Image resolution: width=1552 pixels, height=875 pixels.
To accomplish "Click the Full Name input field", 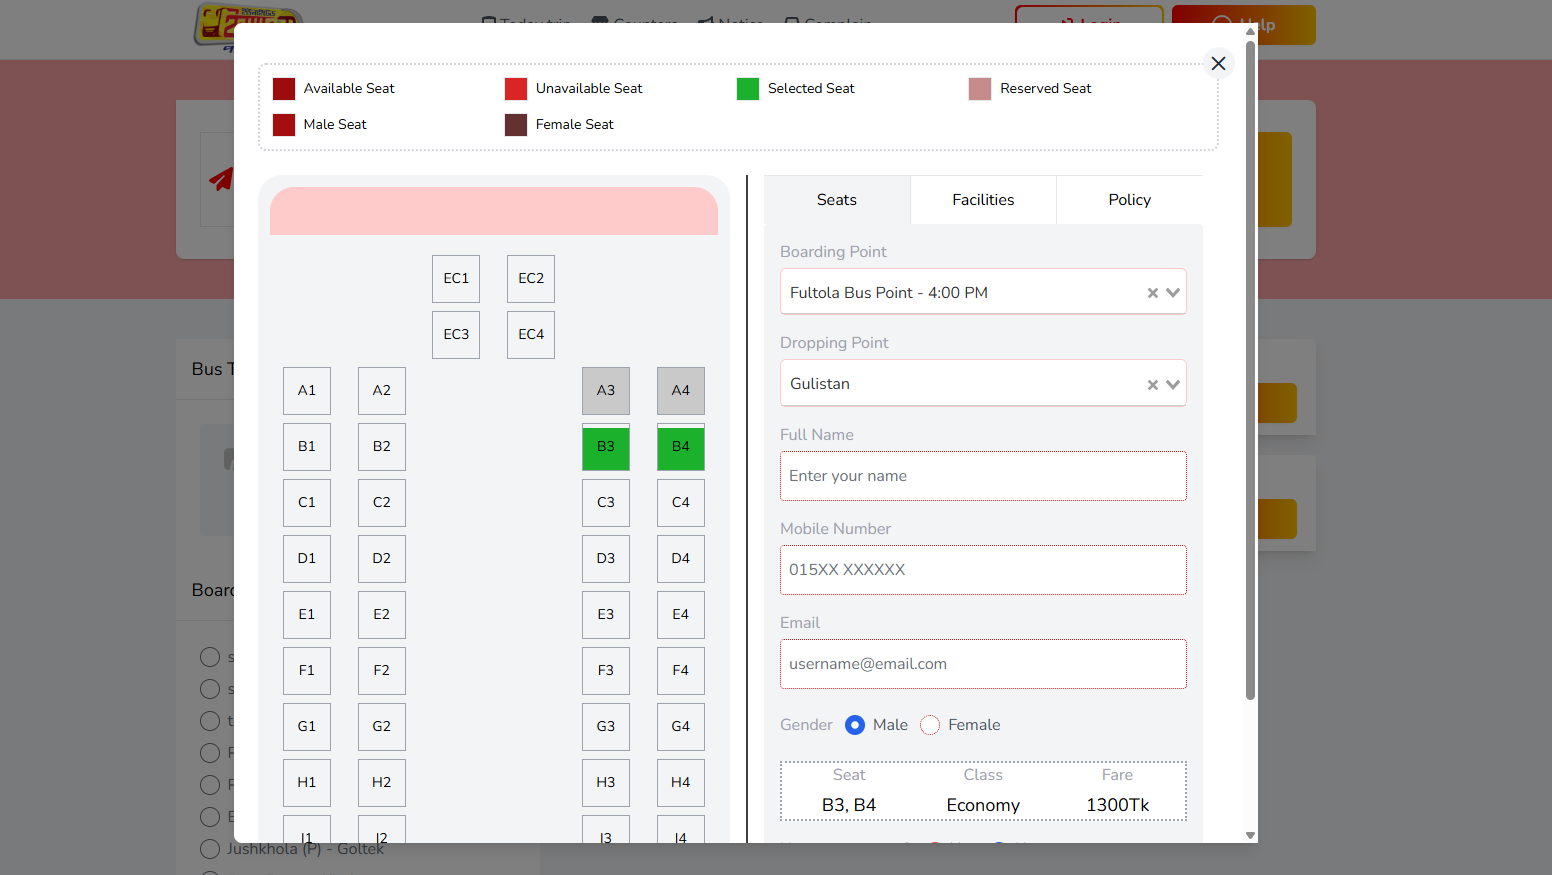I will (x=983, y=476).
